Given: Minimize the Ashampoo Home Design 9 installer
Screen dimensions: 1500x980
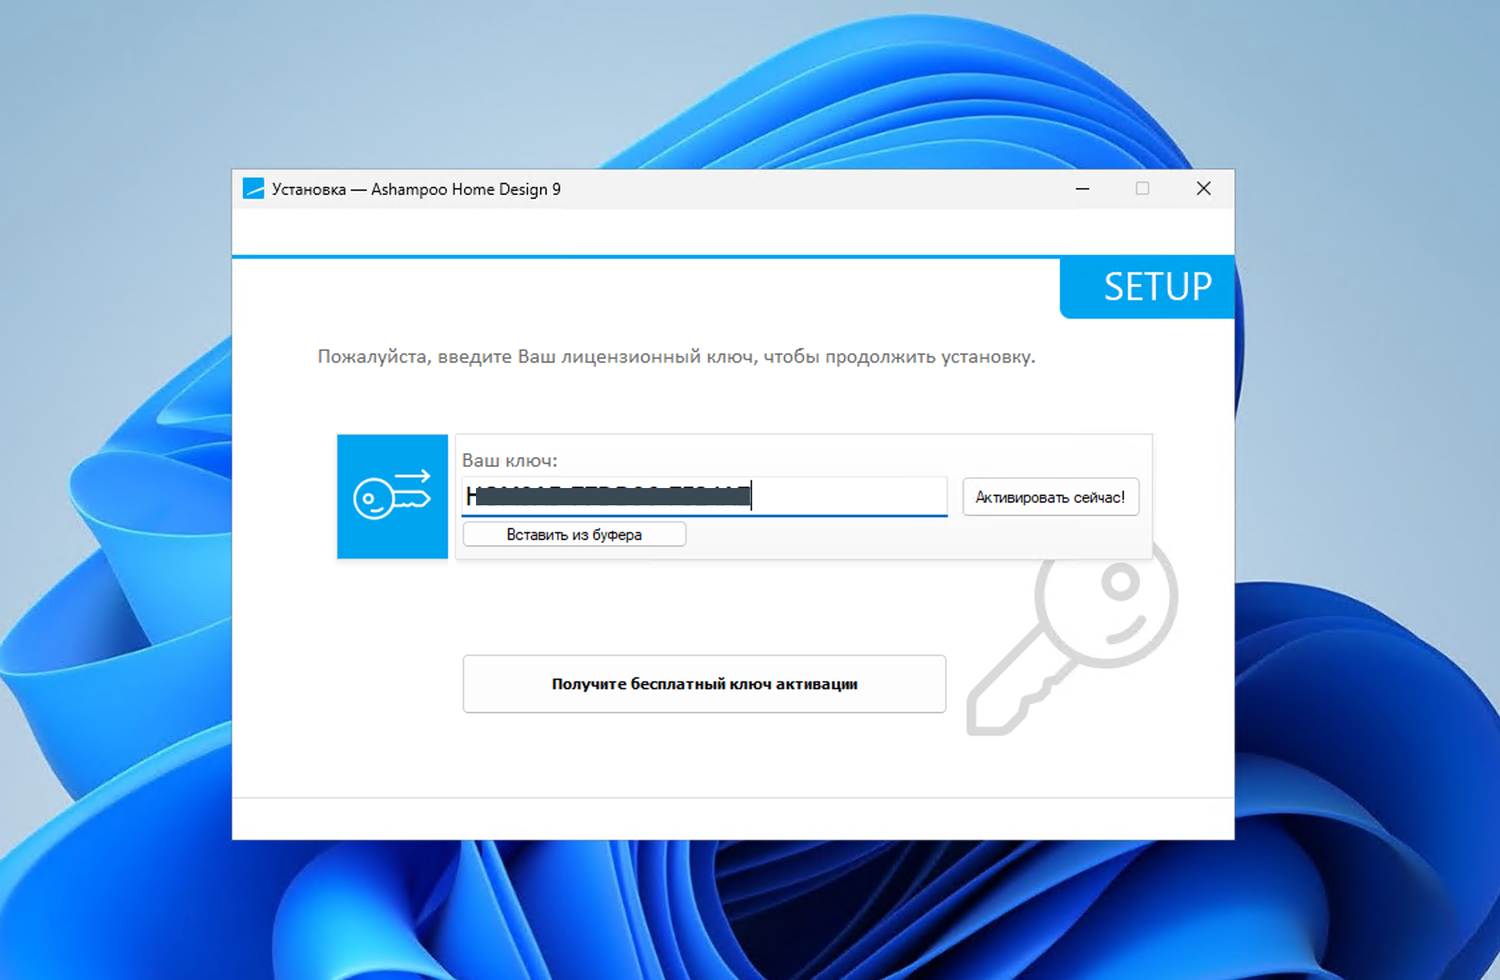Looking at the screenshot, I should point(1082,189).
